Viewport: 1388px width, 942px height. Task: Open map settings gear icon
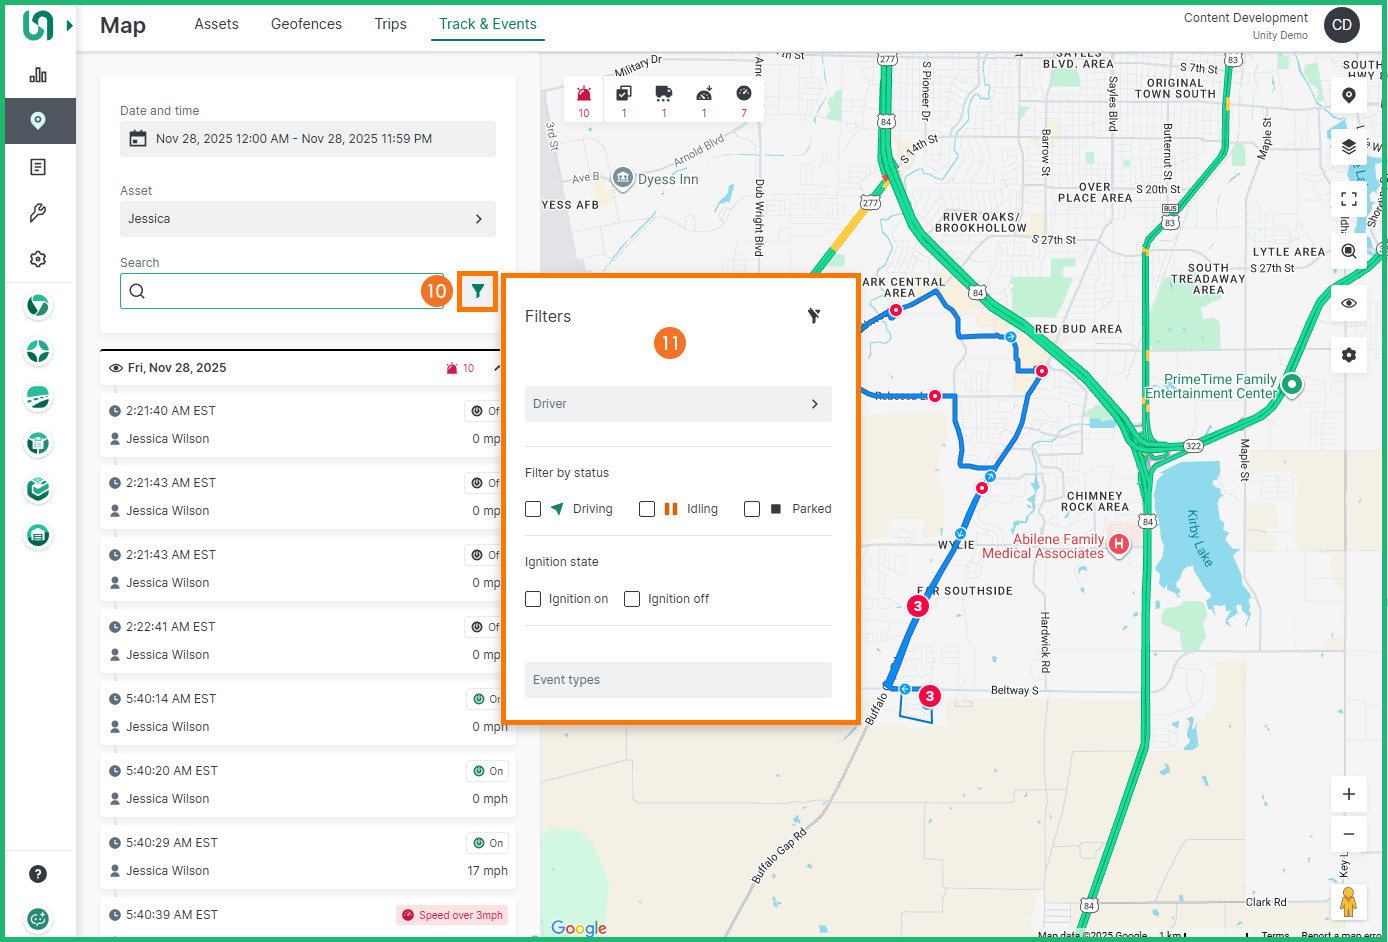coord(1348,355)
